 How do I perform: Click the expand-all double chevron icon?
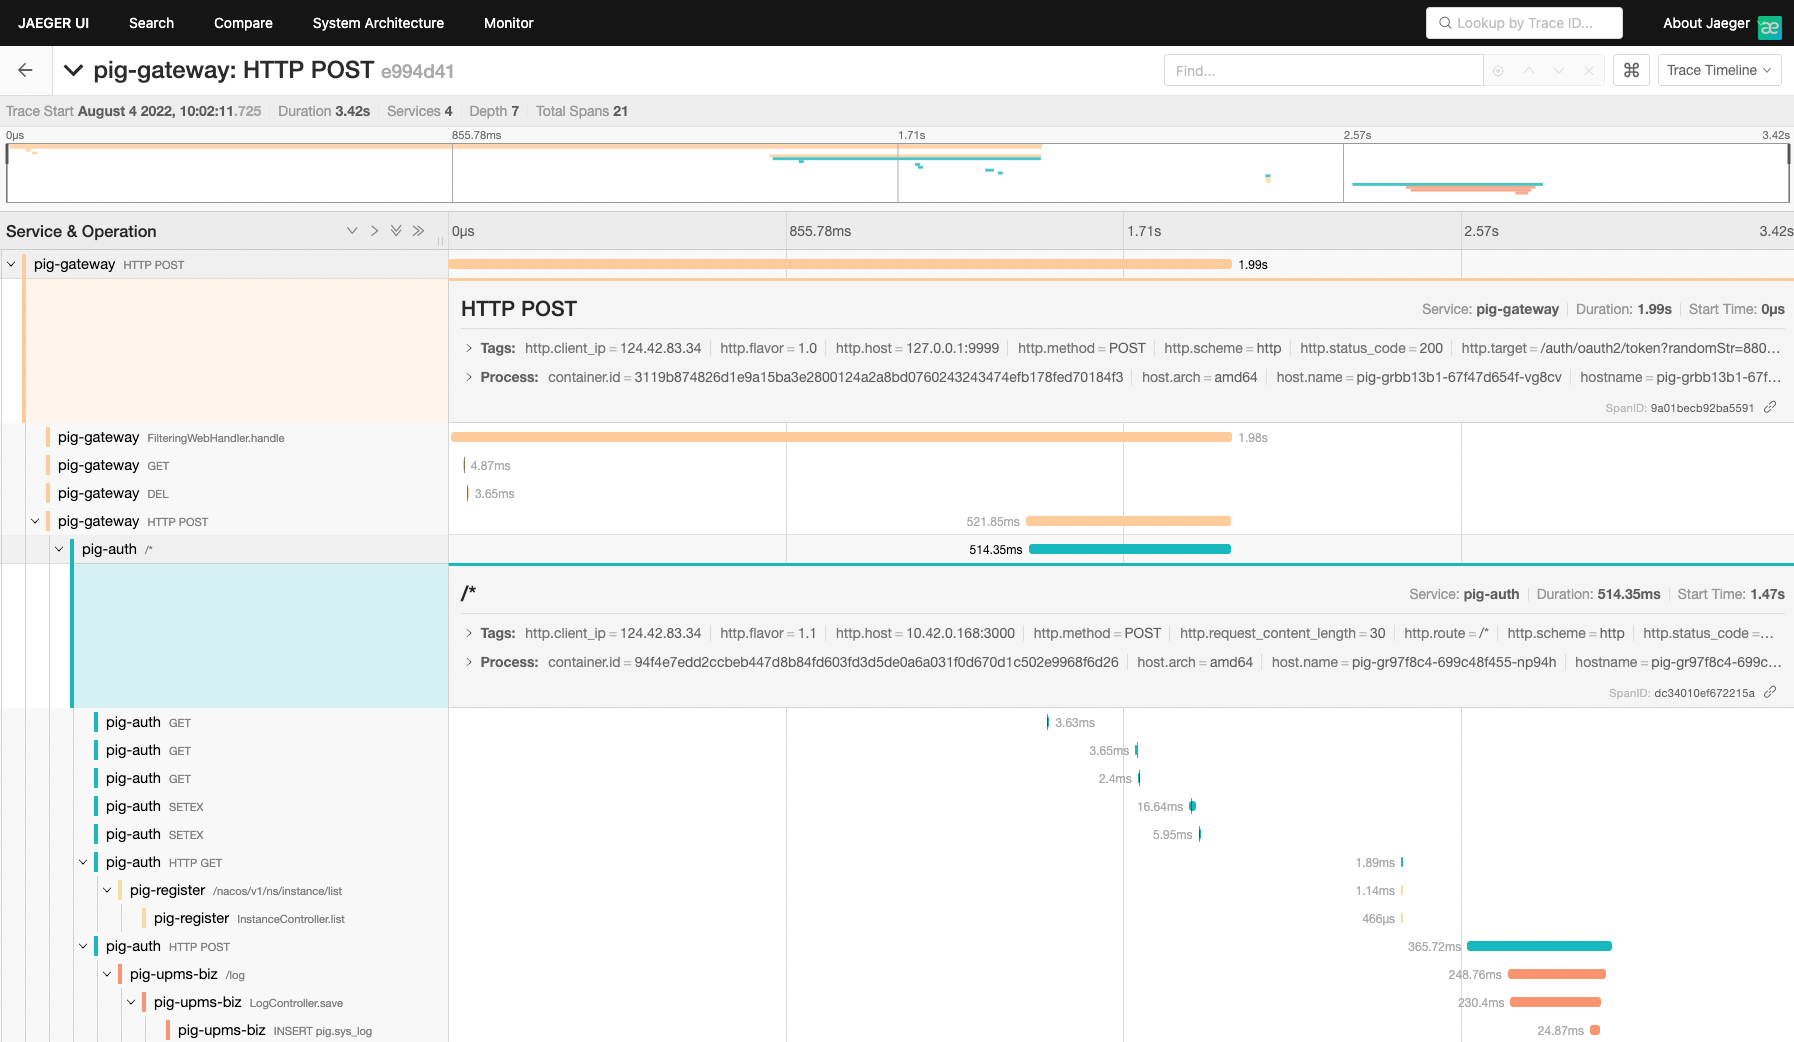[396, 231]
